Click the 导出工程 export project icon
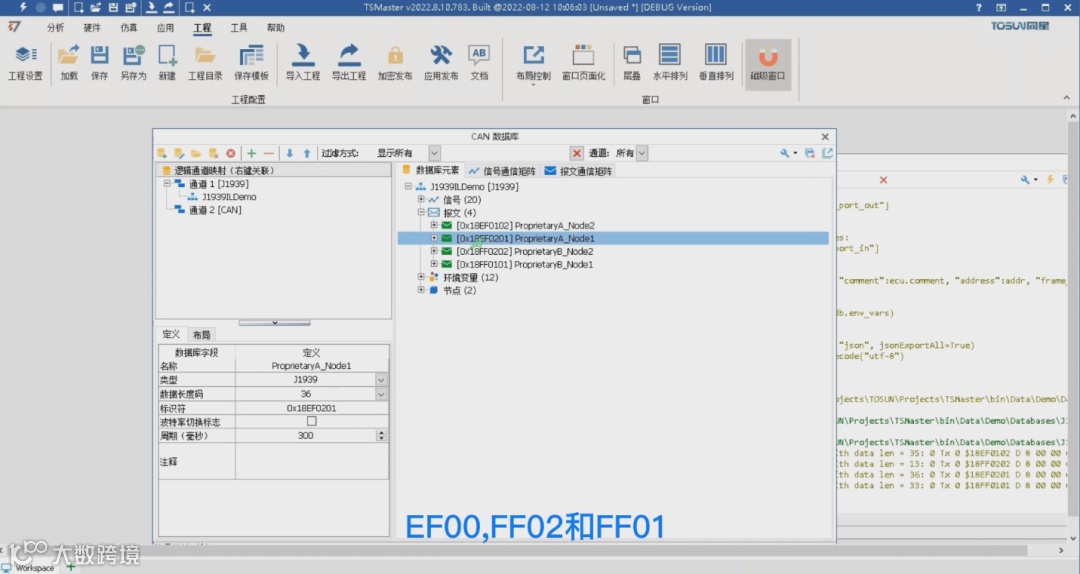Screen dimensions: 1080x574 [x=349, y=63]
